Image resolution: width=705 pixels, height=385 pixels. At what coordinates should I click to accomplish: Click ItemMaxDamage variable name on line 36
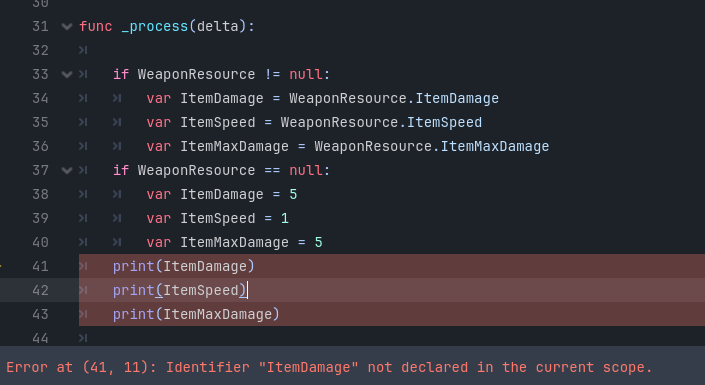(x=234, y=146)
